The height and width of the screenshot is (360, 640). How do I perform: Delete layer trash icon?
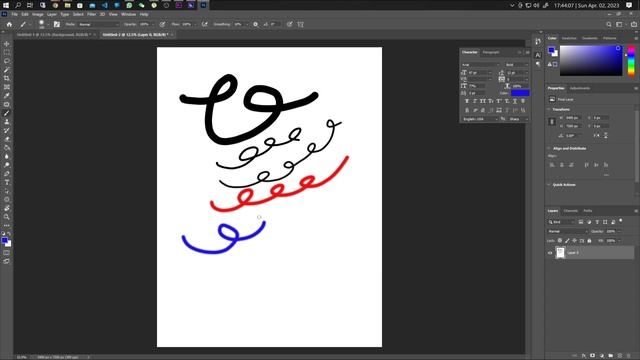pos(629,356)
